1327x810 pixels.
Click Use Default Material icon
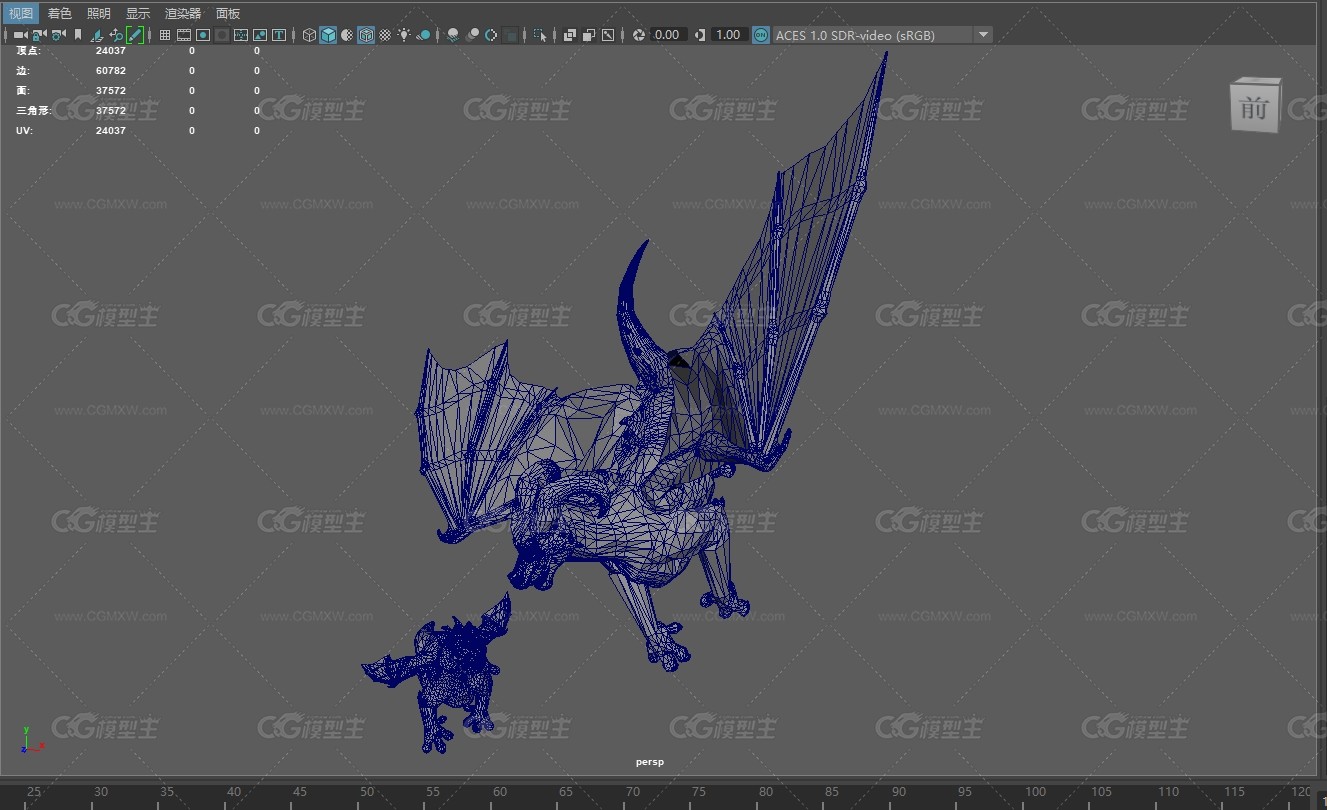point(347,35)
